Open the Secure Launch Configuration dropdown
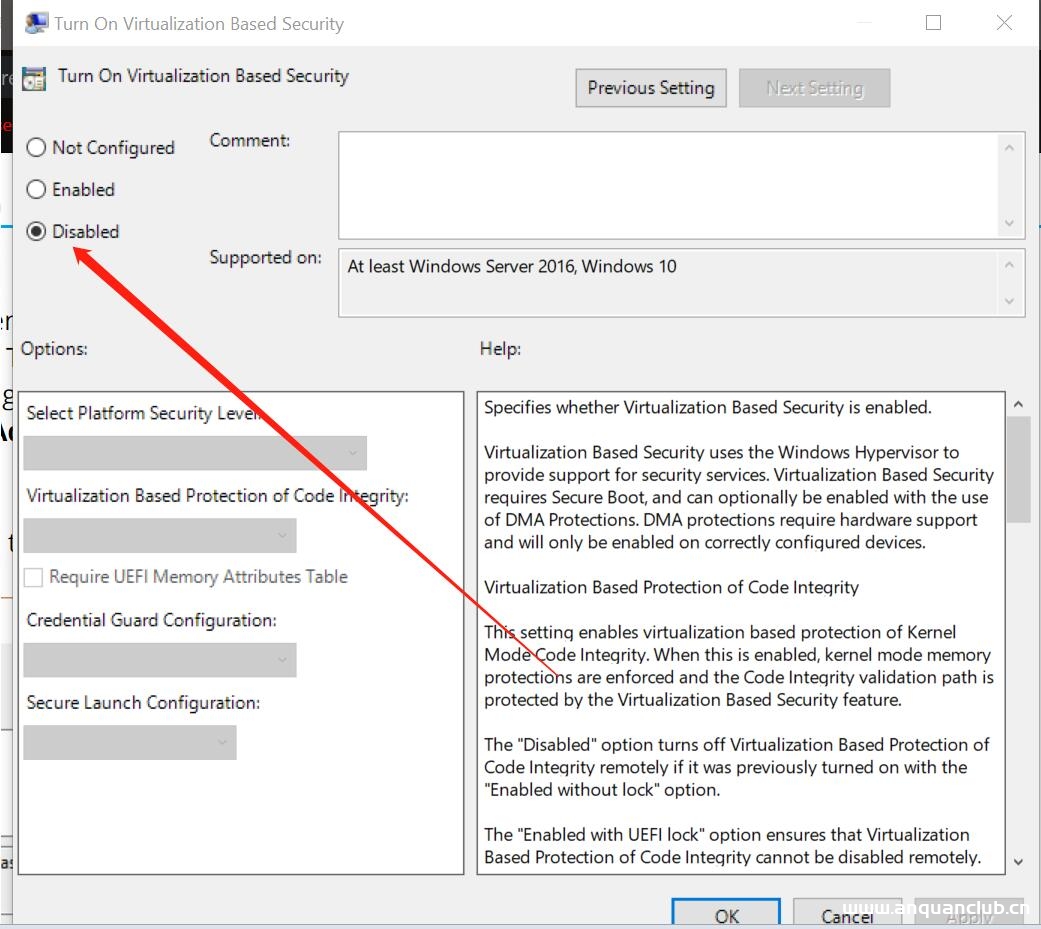The height and width of the screenshot is (929, 1041). tap(130, 743)
